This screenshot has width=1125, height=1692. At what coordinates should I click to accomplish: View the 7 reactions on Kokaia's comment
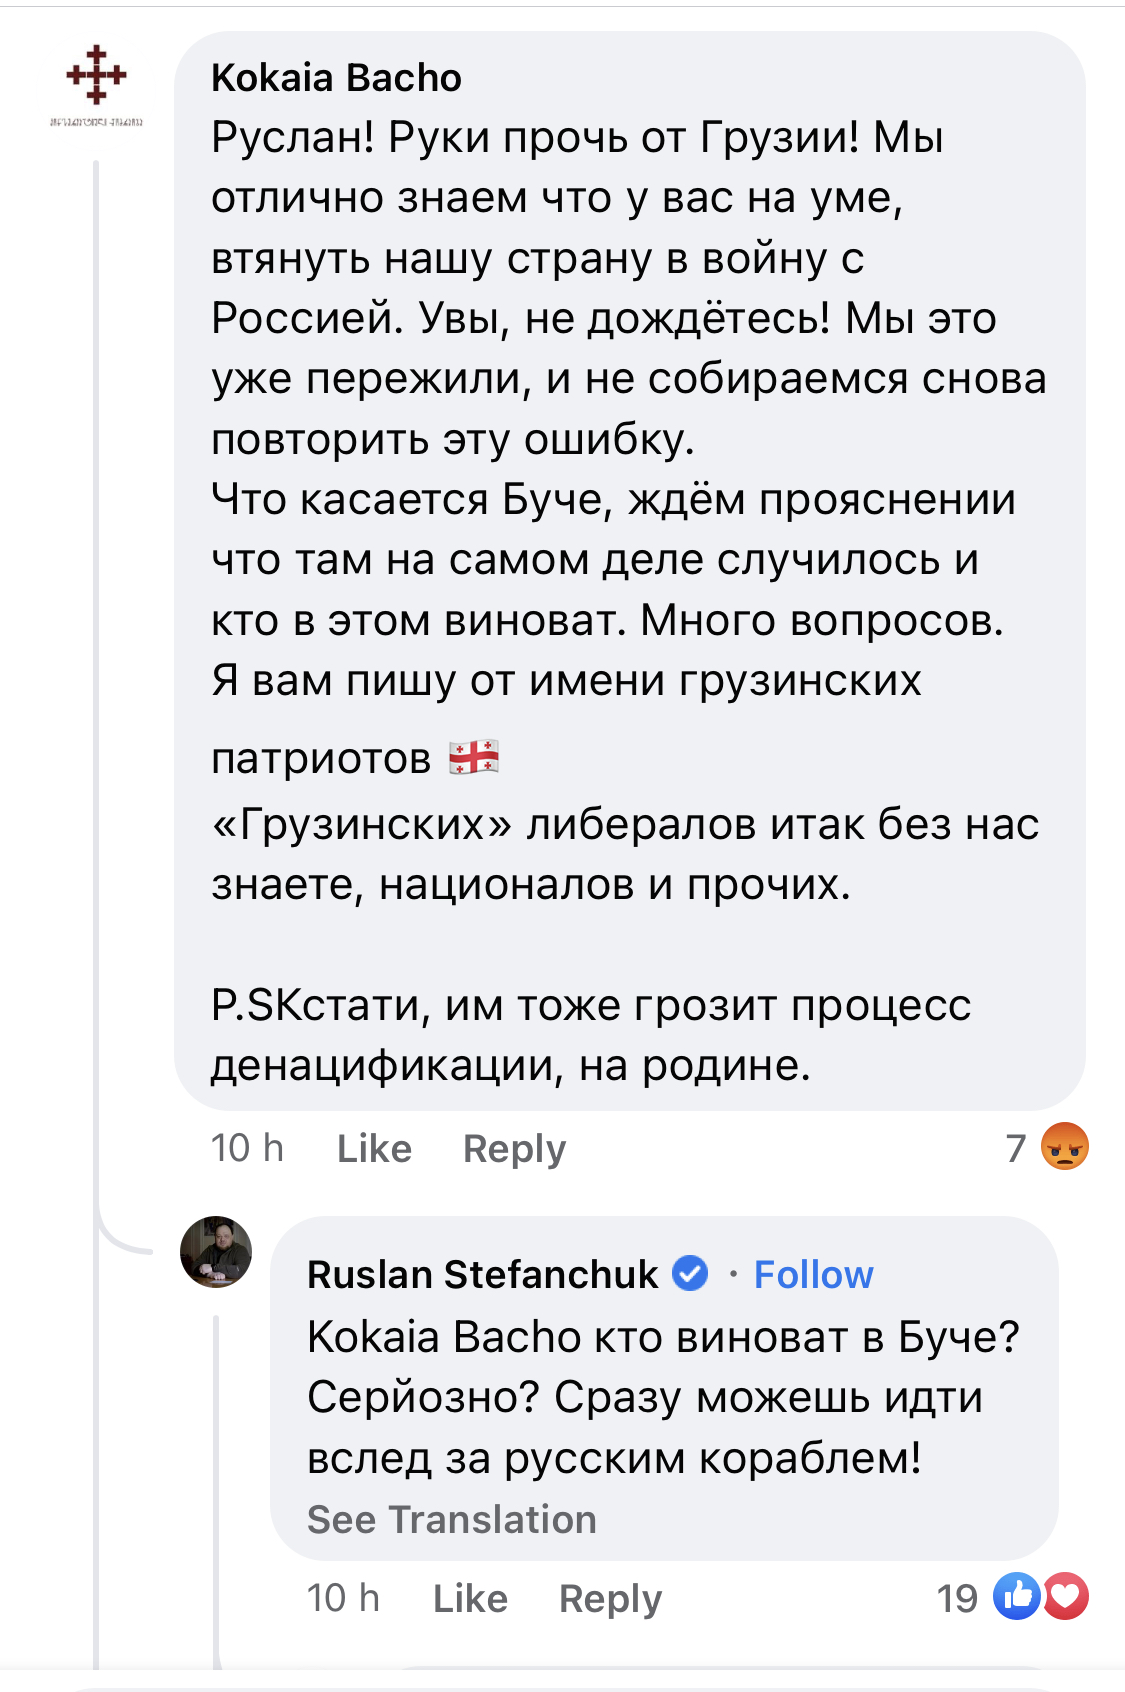tap(1016, 1148)
